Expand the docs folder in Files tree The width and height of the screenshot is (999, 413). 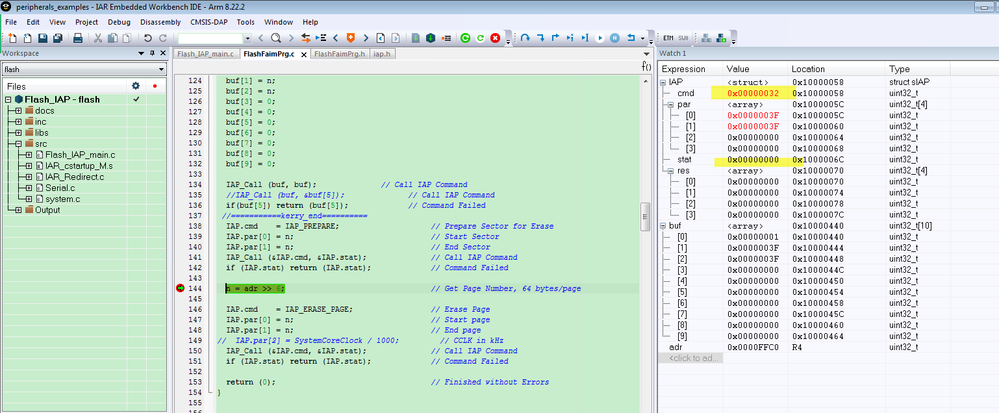click(18, 111)
